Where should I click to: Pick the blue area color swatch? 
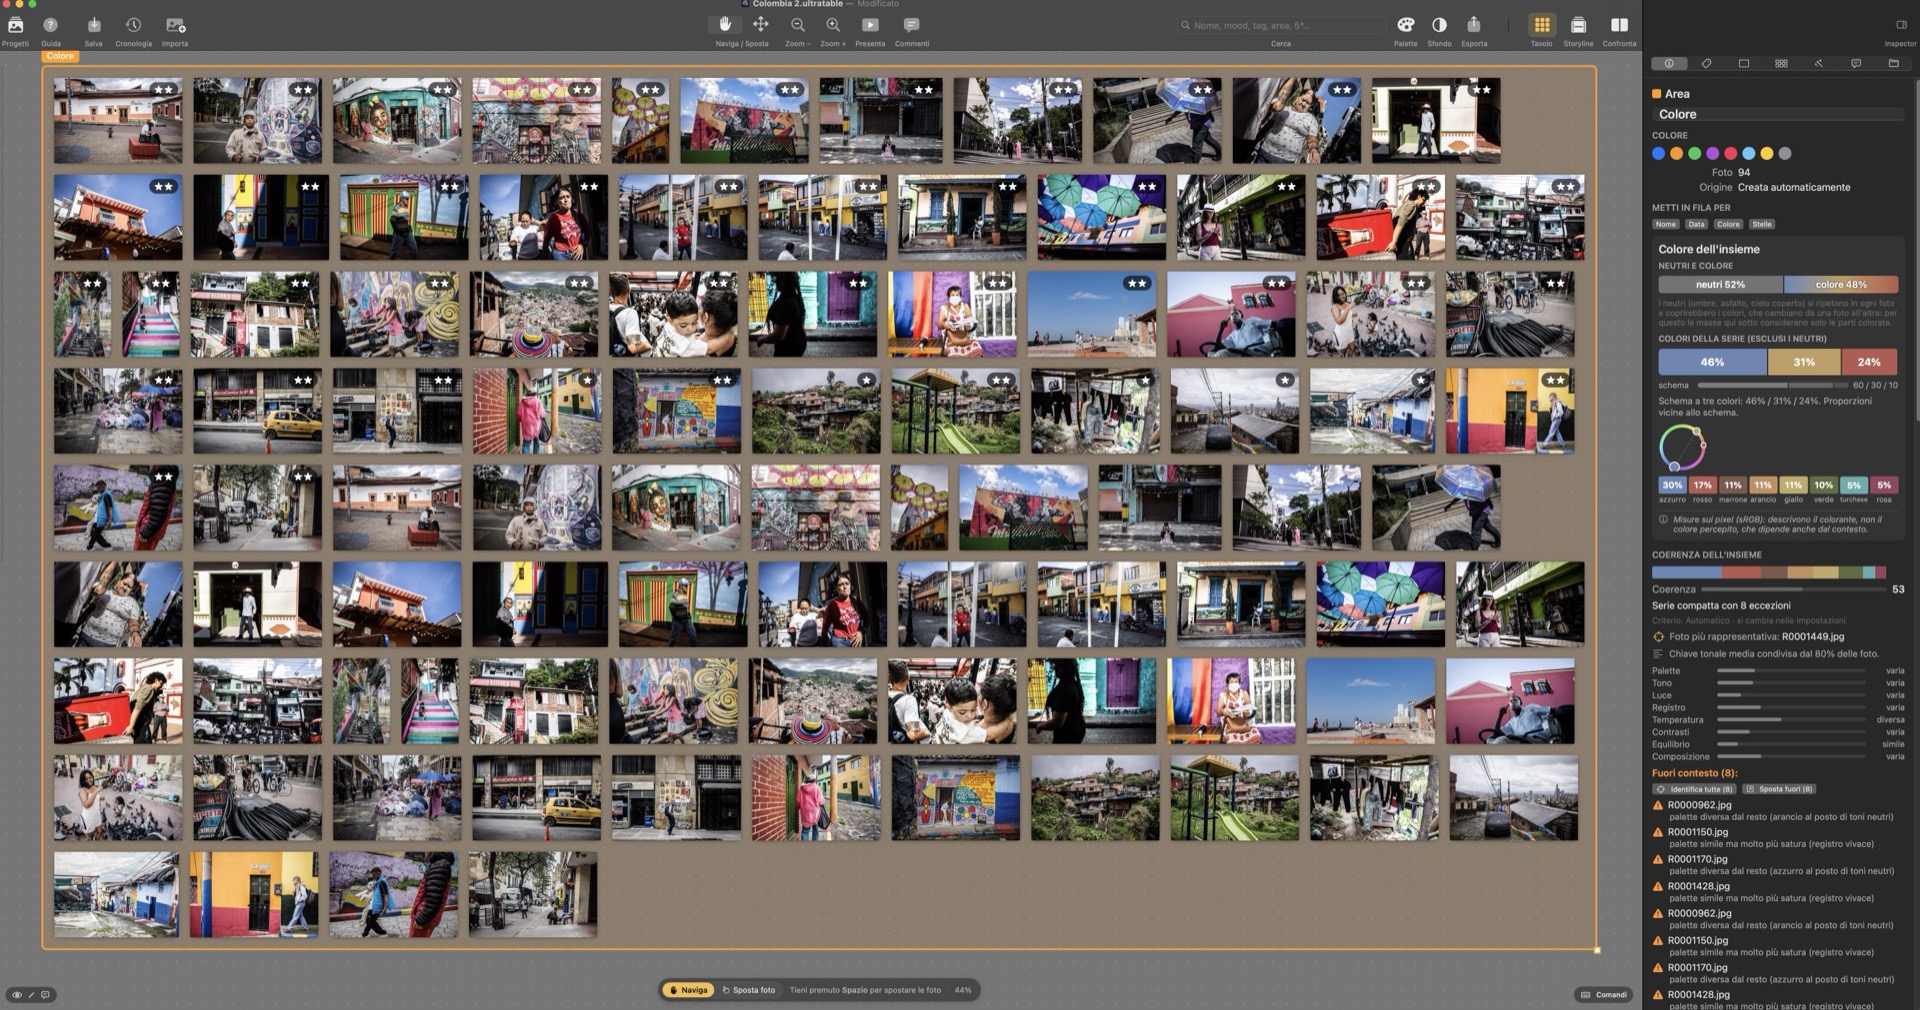pyautogui.click(x=1659, y=153)
